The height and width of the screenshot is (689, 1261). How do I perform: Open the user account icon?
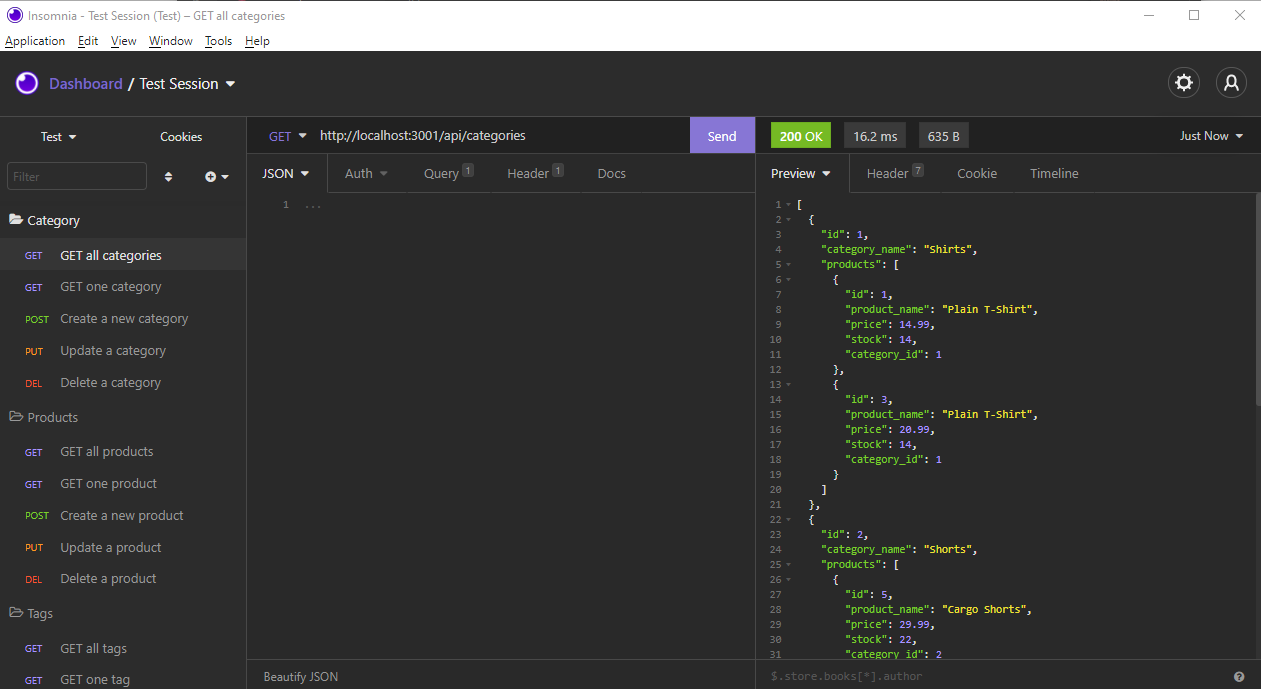(1231, 83)
